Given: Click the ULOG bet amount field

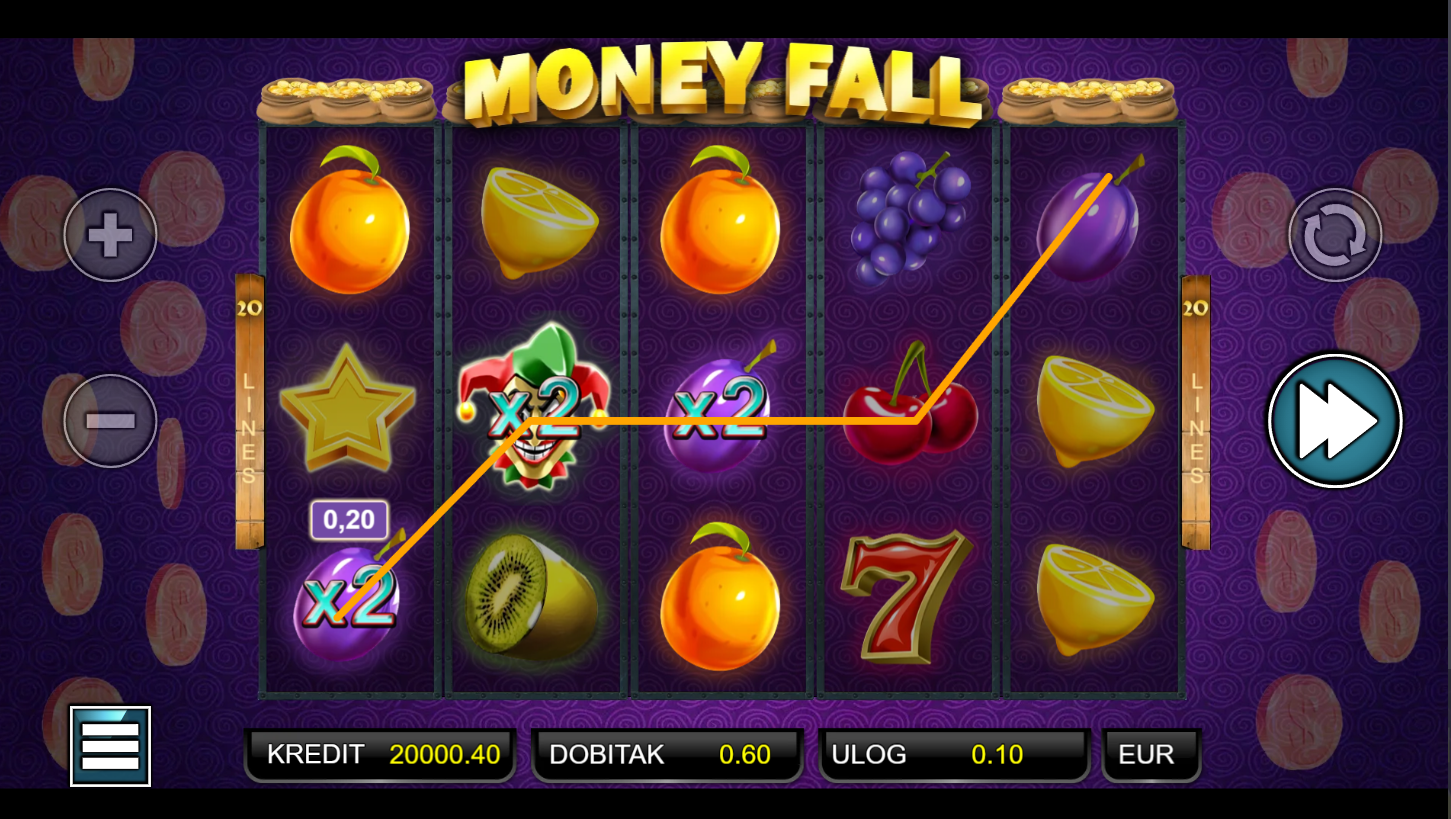Looking at the screenshot, I should (954, 754).
